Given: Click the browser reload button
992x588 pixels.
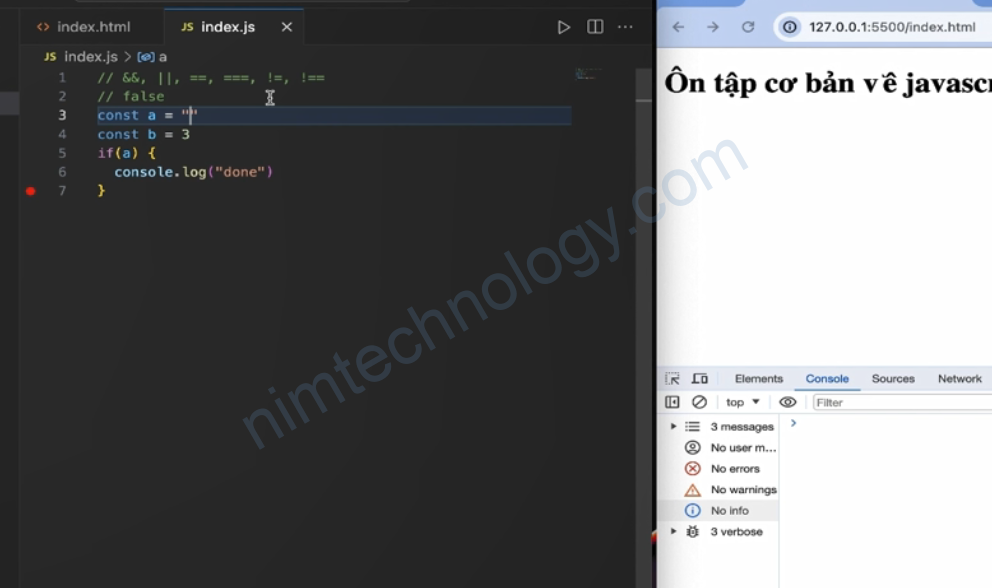Looking at the screenshot, I should click(x=748, y=27).
